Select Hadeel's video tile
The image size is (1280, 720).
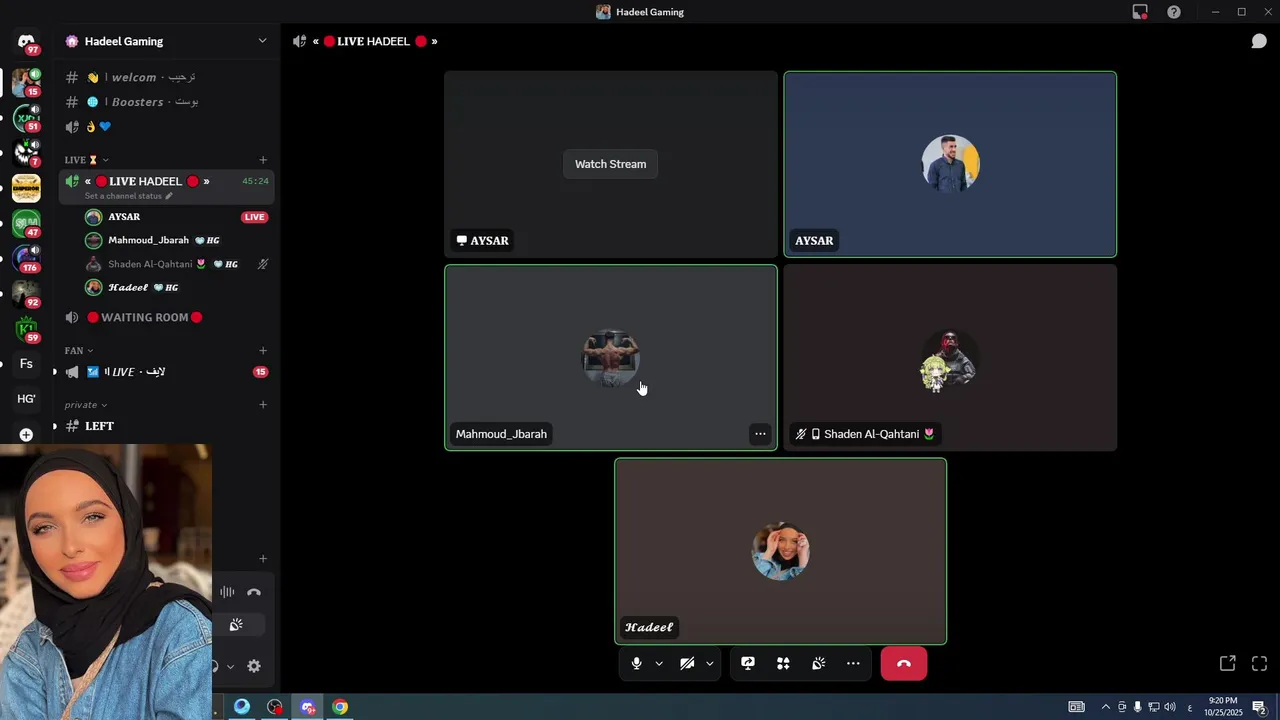tap(780, 551)
